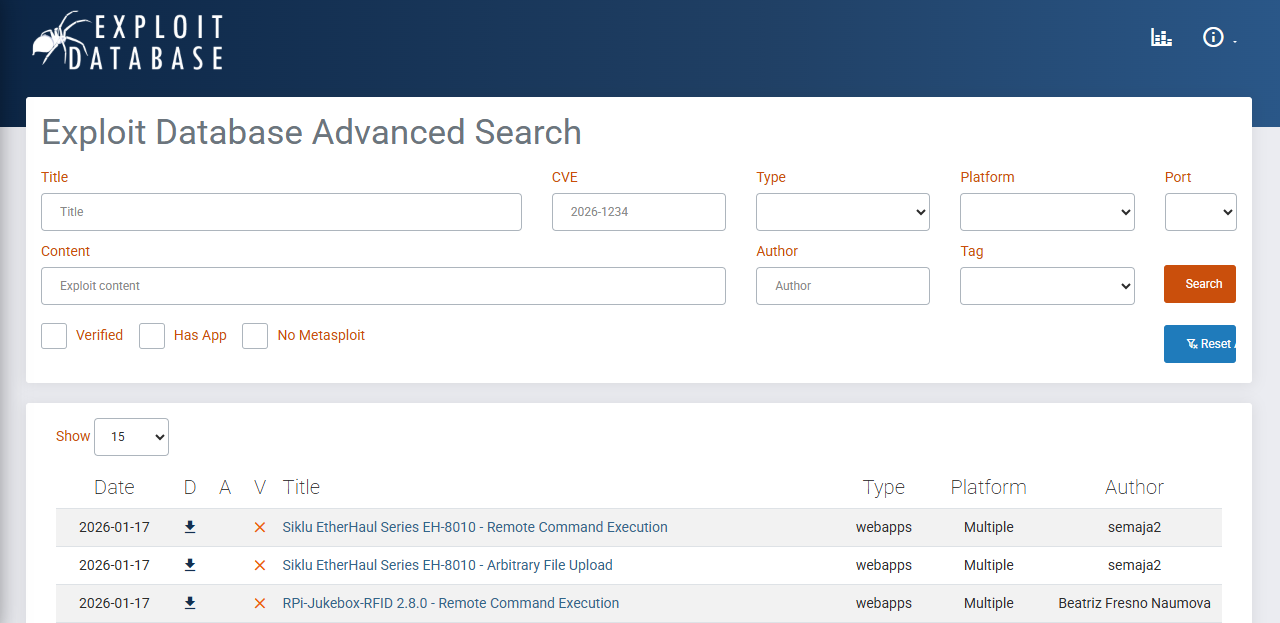Open site statistics via the bar chart icon
The image size is (1280, 623).
click(1161, 37)
